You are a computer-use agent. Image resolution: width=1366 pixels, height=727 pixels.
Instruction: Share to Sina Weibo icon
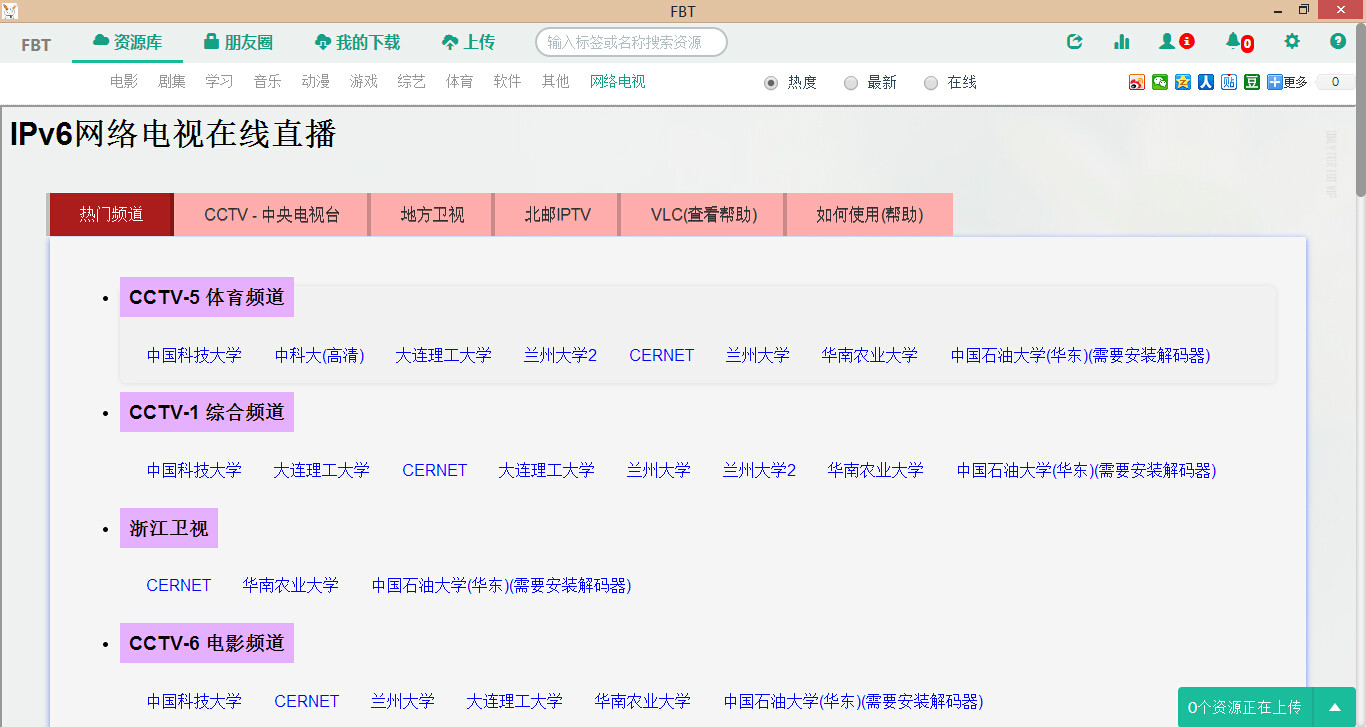click(x=1137, y=82)
